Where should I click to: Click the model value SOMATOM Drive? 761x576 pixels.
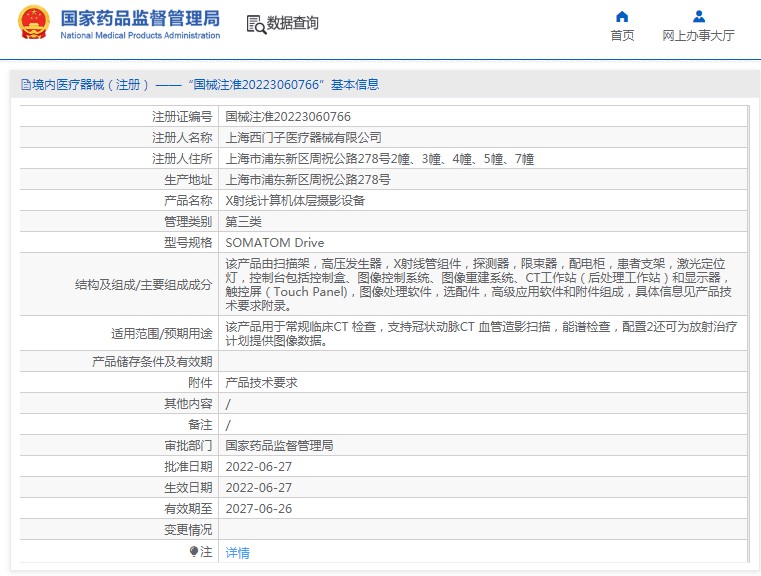click(275, 243)
